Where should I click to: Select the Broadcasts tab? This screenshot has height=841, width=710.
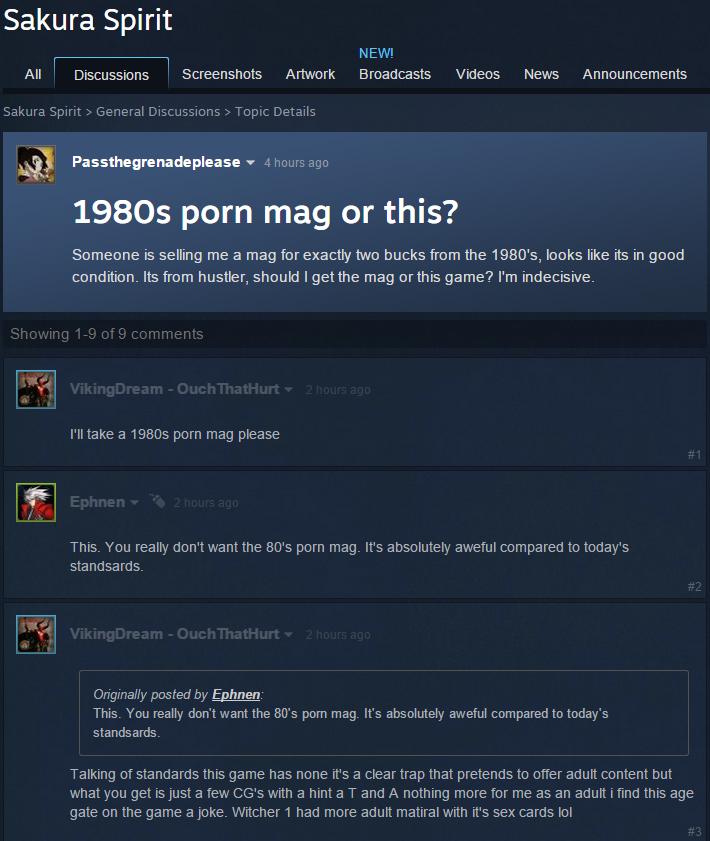click(x=395, y=74)
